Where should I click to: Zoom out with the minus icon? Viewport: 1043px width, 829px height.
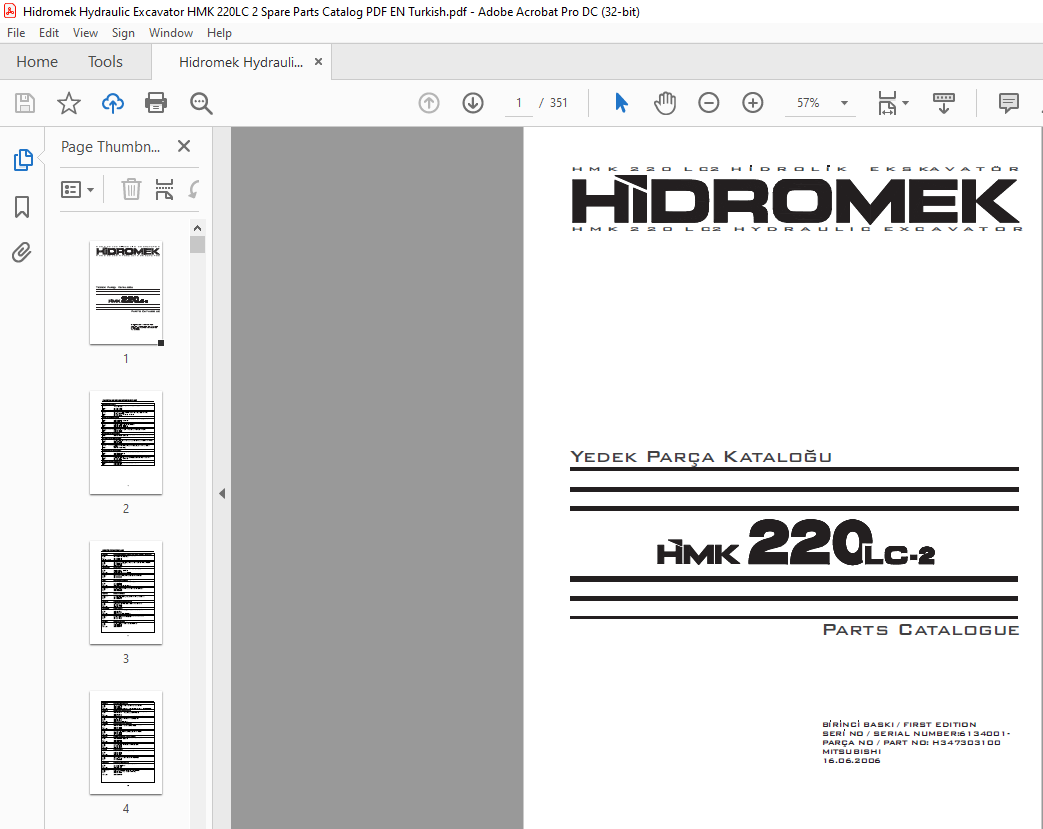708,103
